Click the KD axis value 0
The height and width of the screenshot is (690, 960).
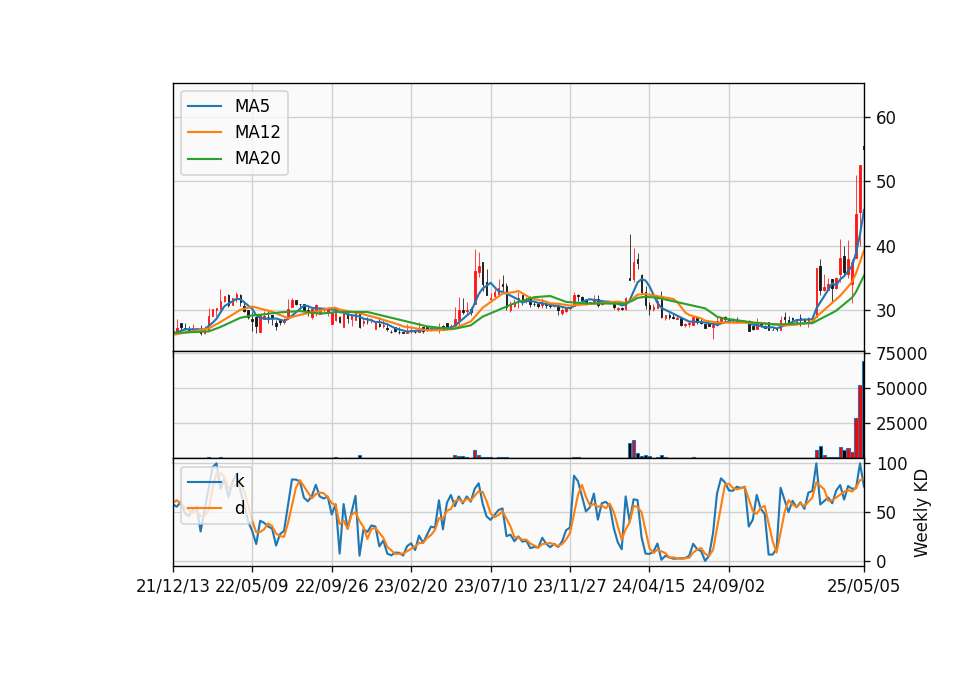[881, 561]
